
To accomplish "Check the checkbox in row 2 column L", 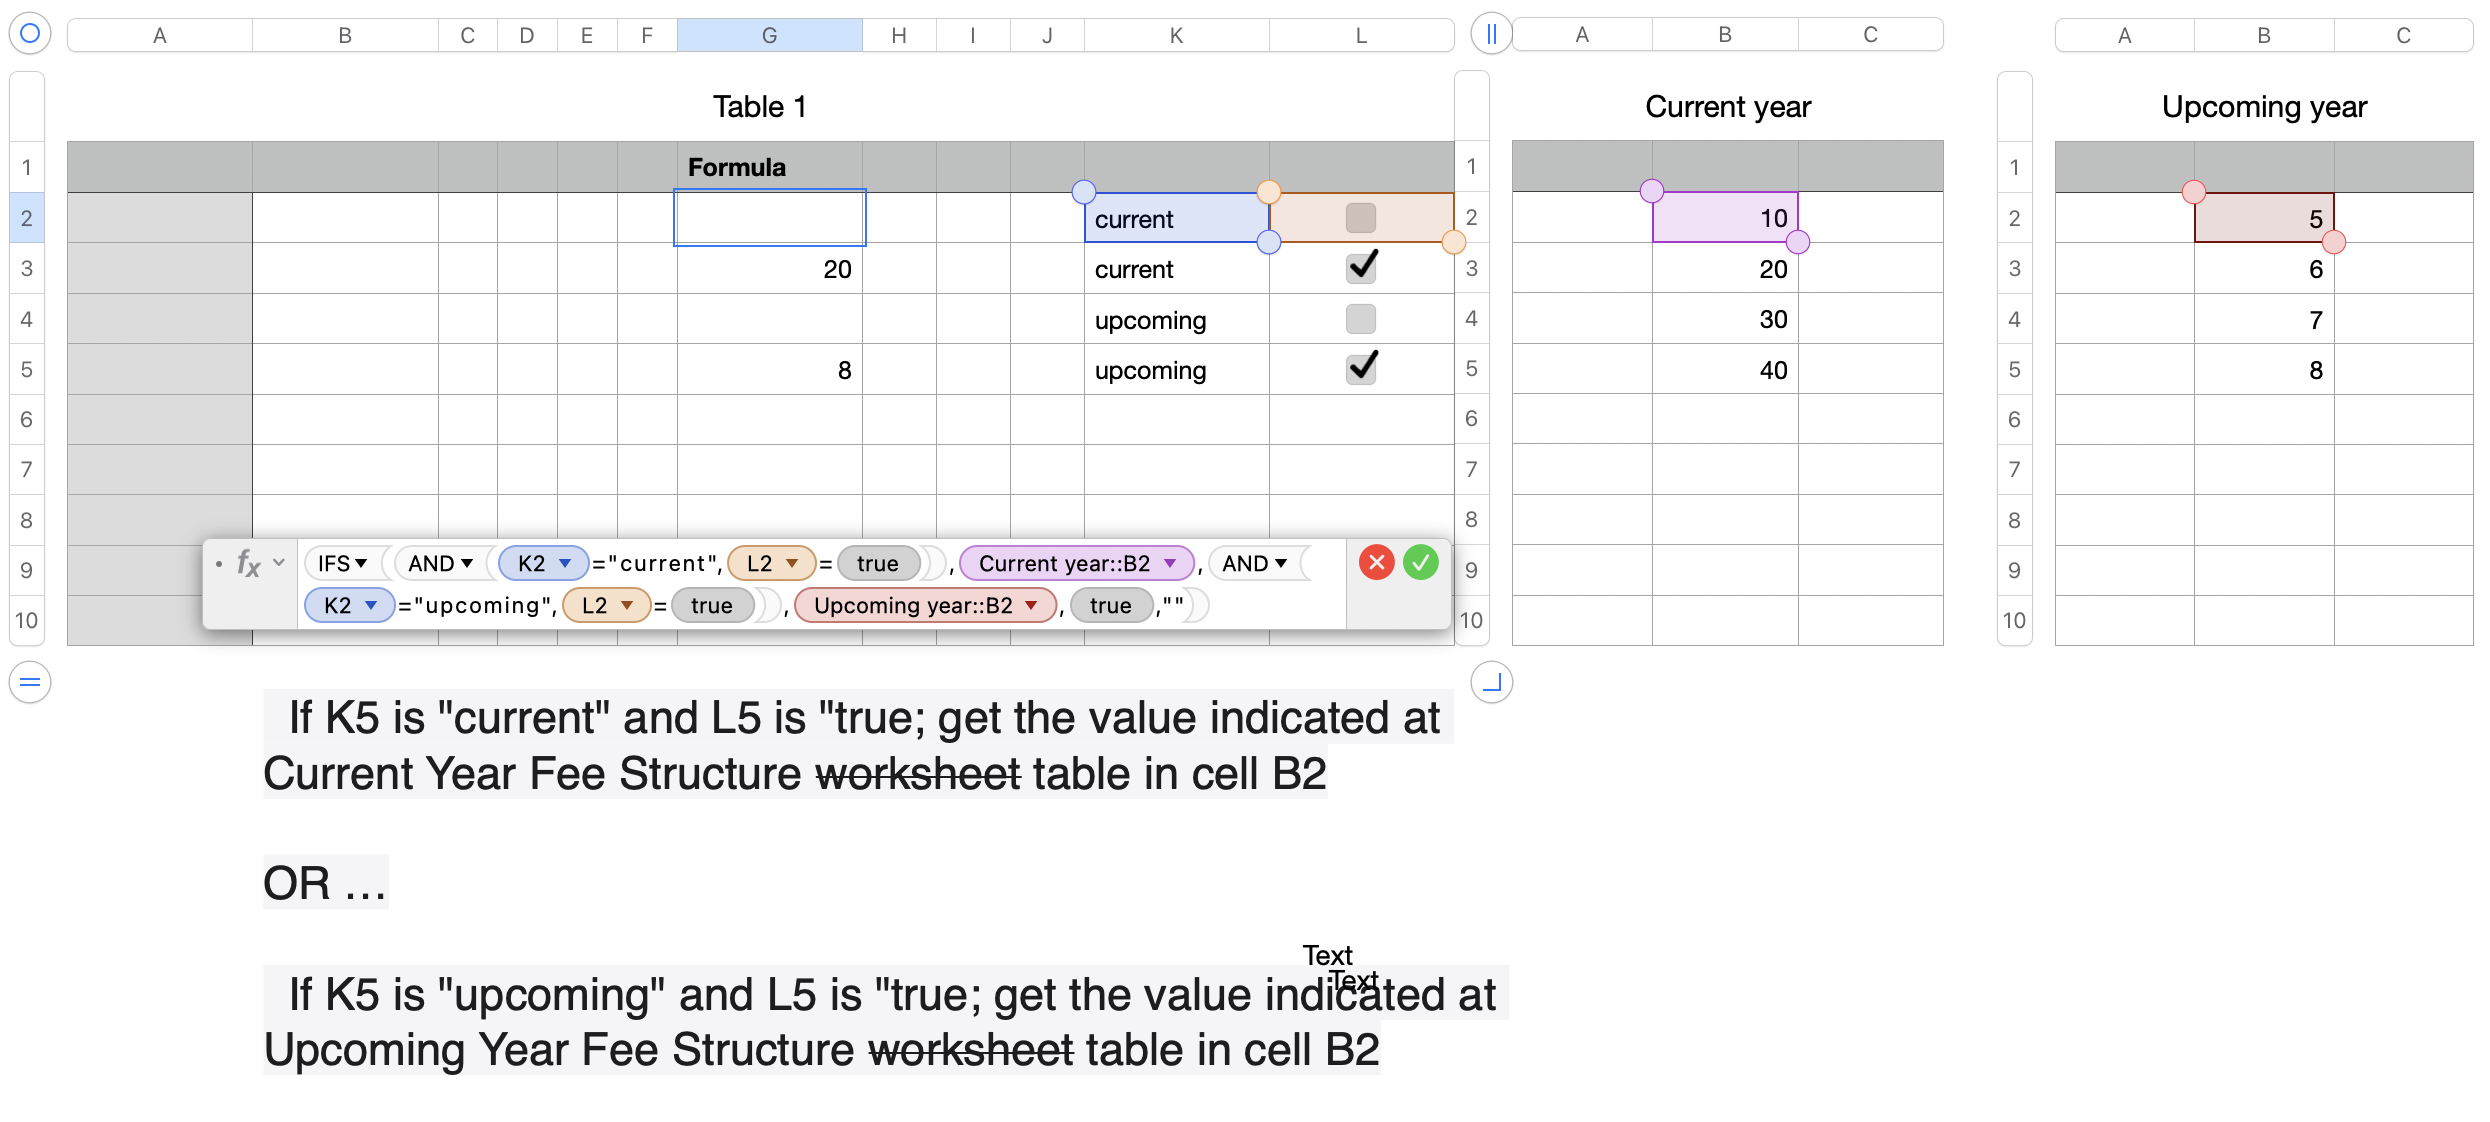I will [x=1360, y=218].
